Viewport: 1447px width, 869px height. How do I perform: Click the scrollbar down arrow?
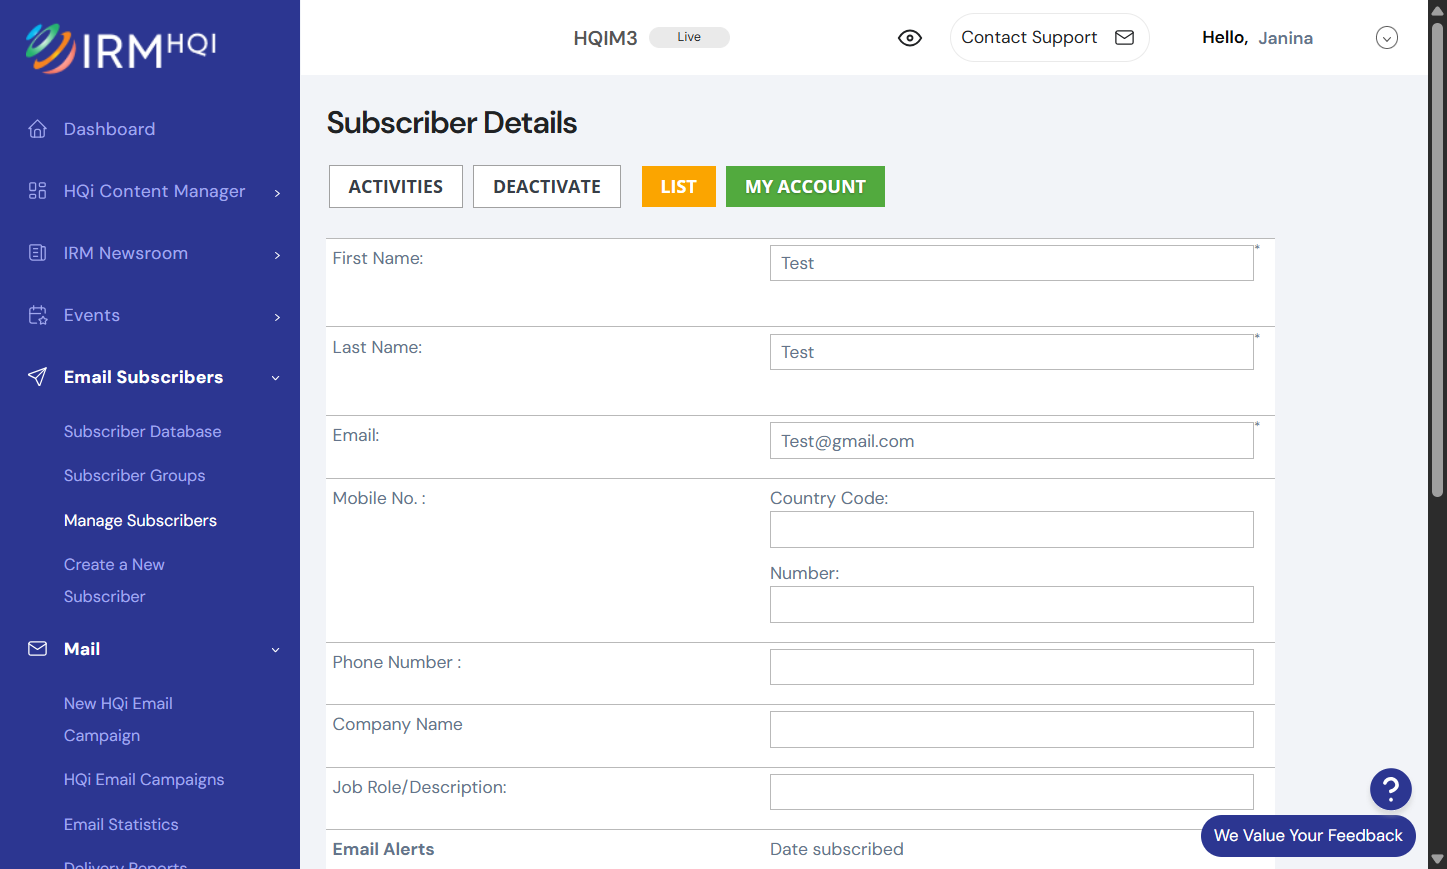(1437, 859)
